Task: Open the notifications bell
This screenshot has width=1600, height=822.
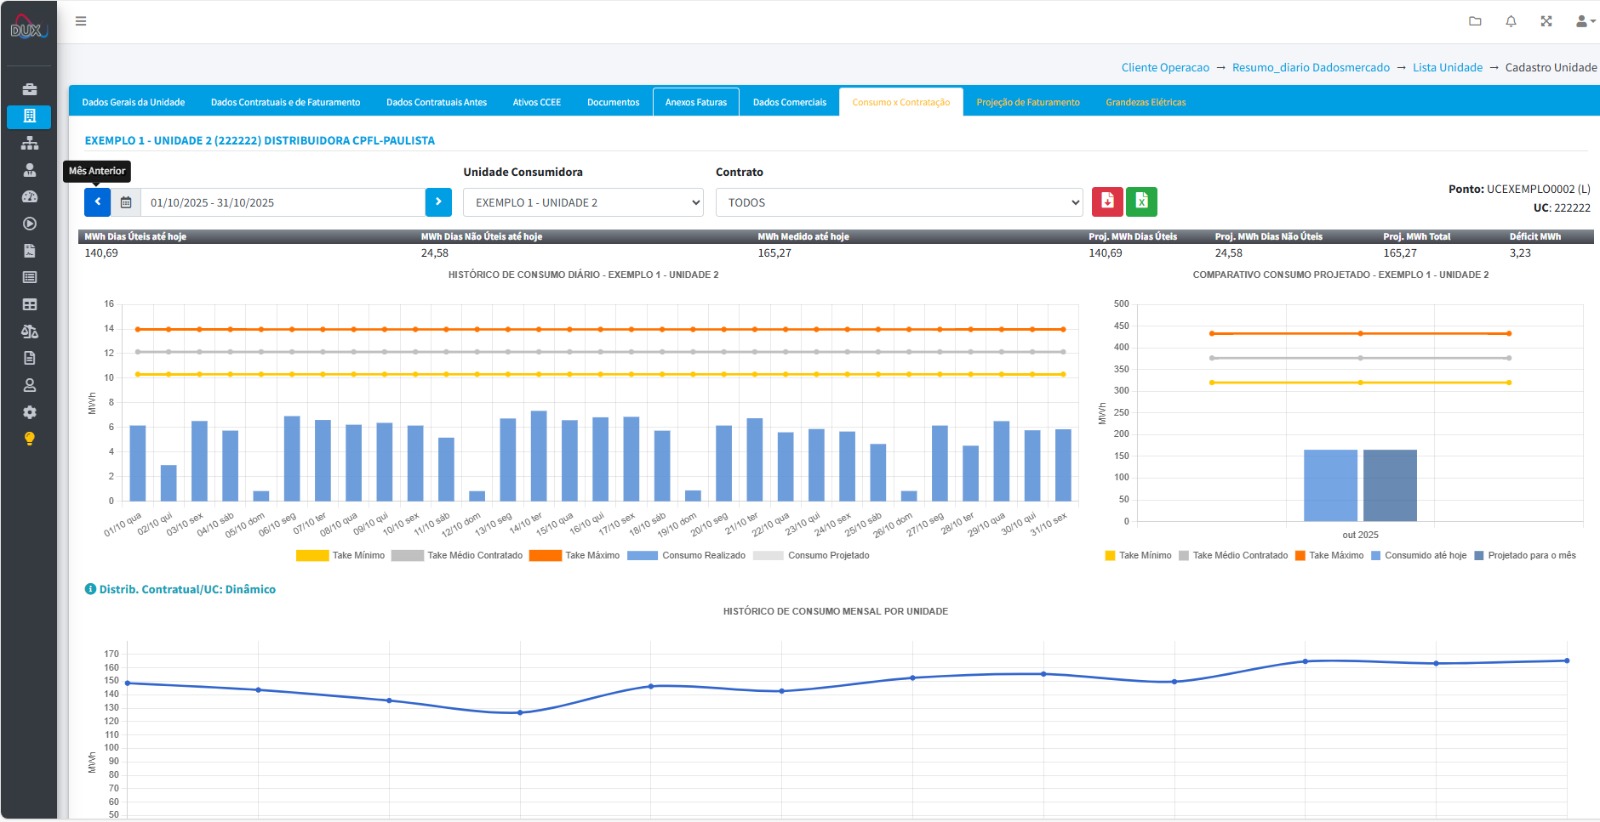Action: coord(1511,21)
